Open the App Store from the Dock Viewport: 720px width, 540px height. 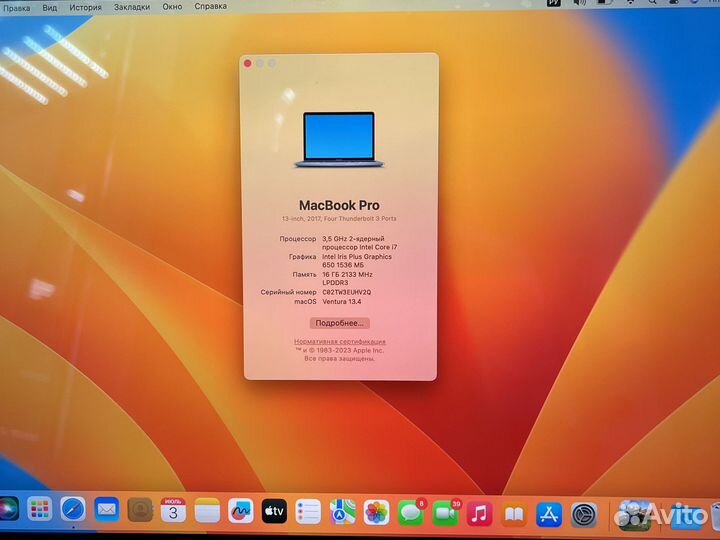click(549, 515)
